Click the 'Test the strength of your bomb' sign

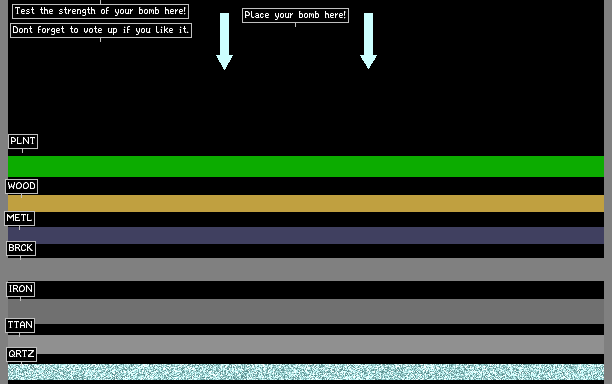(100, 11)
